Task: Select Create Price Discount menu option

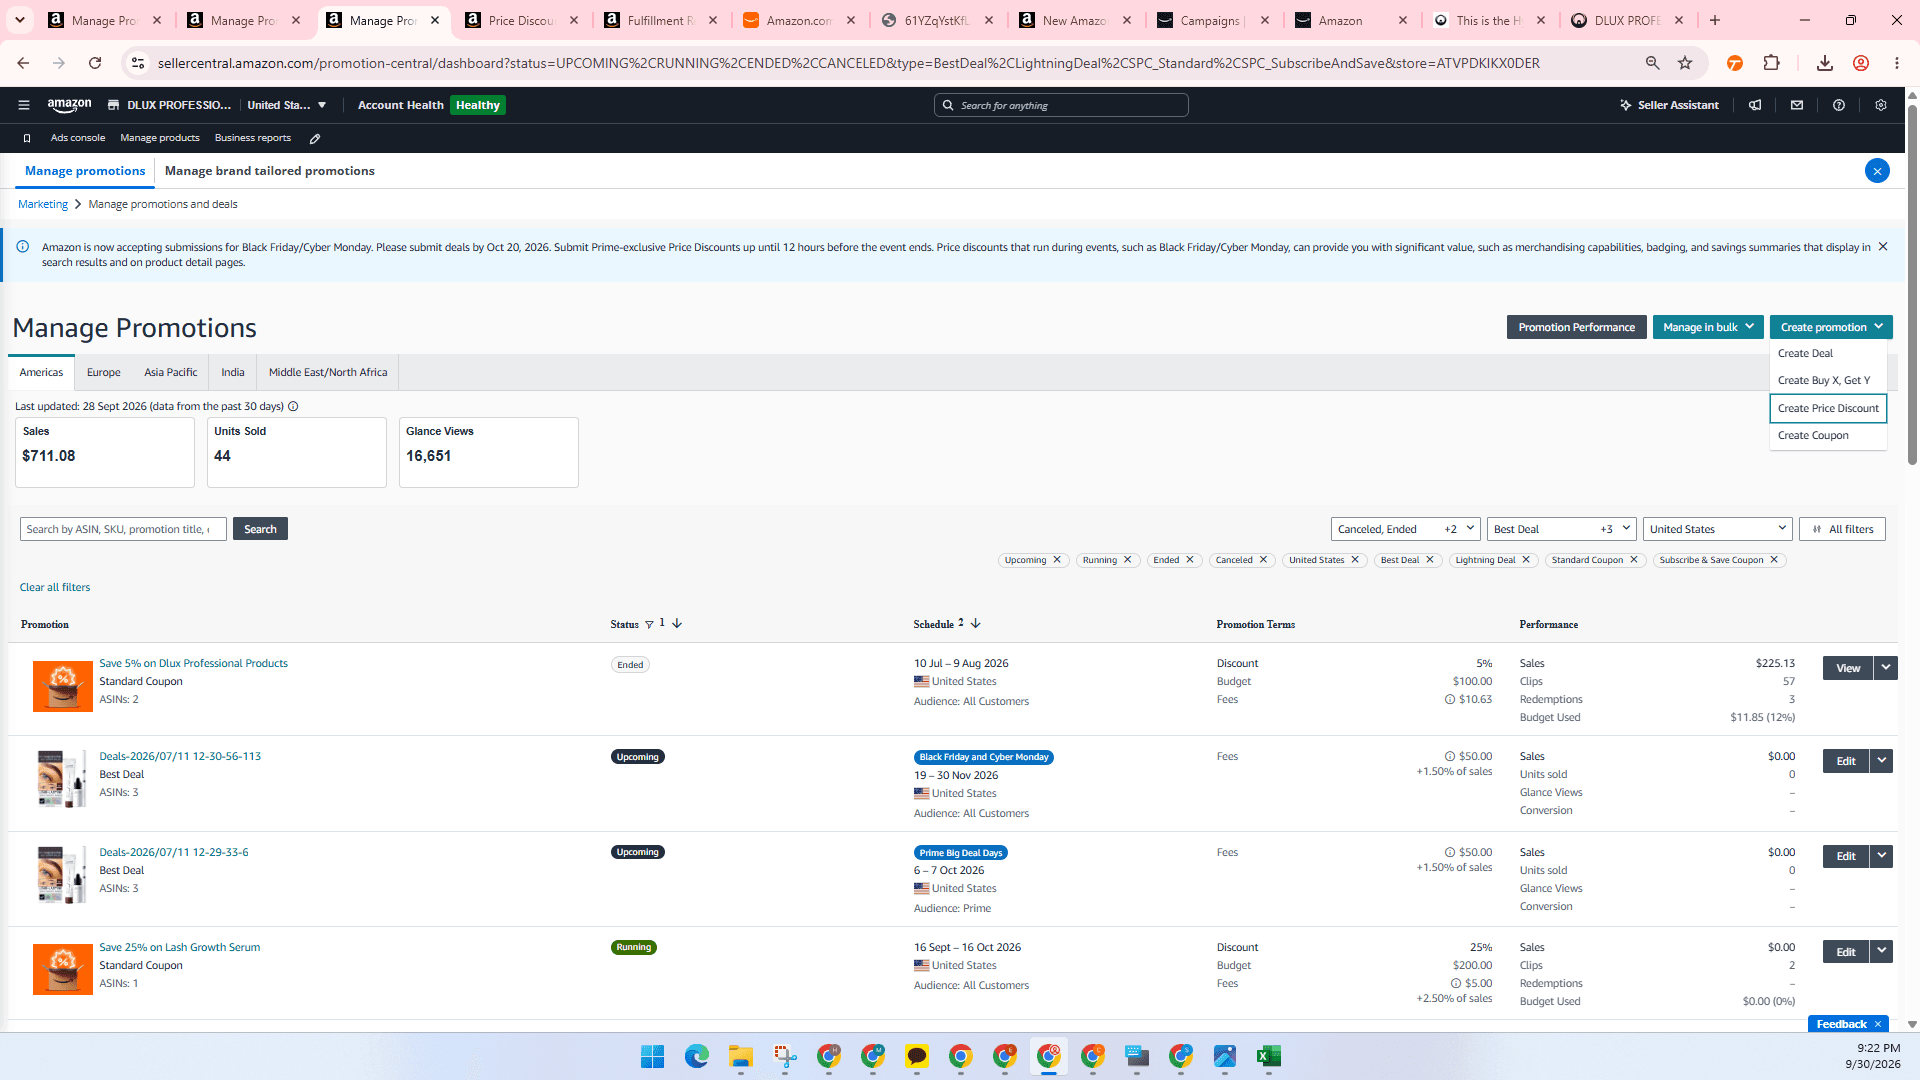Action: click(x=1828, y=408)
